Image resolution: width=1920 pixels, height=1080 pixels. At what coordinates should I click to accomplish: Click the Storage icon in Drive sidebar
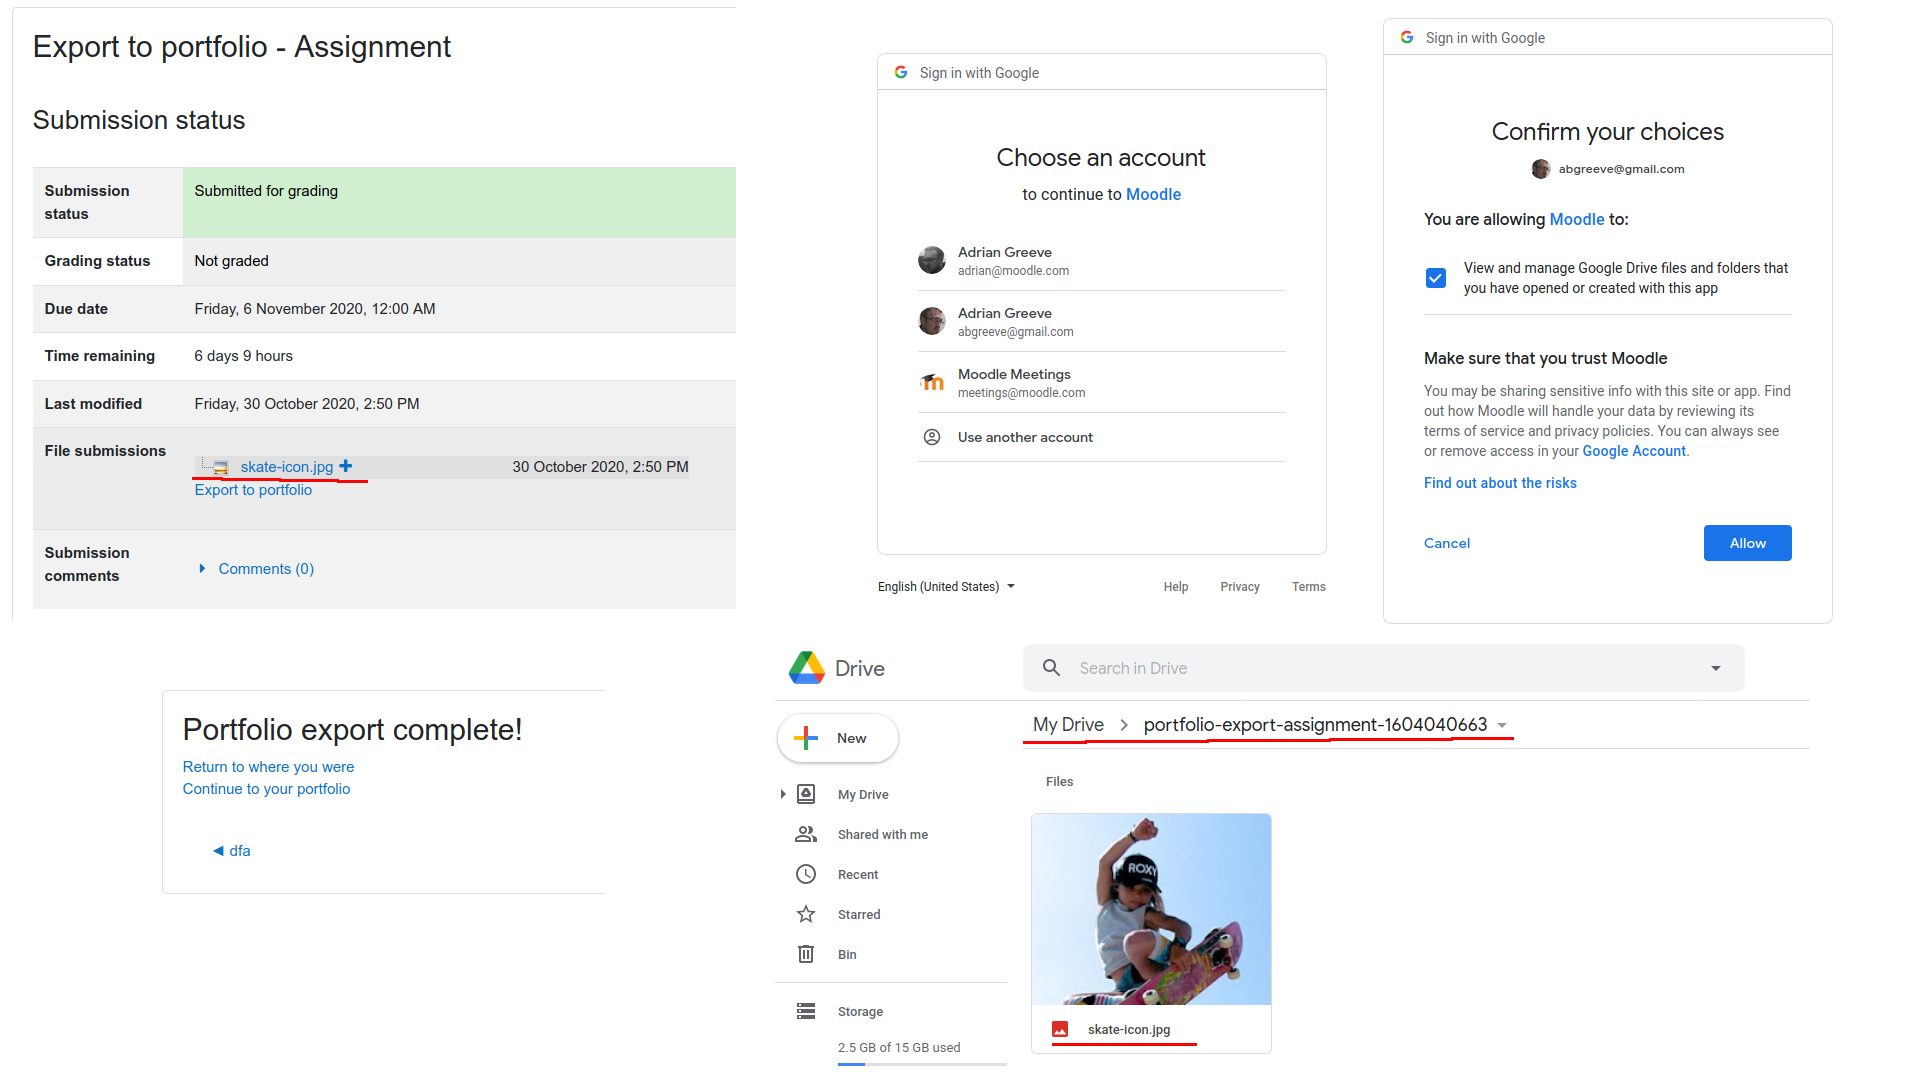point(806,1011)
